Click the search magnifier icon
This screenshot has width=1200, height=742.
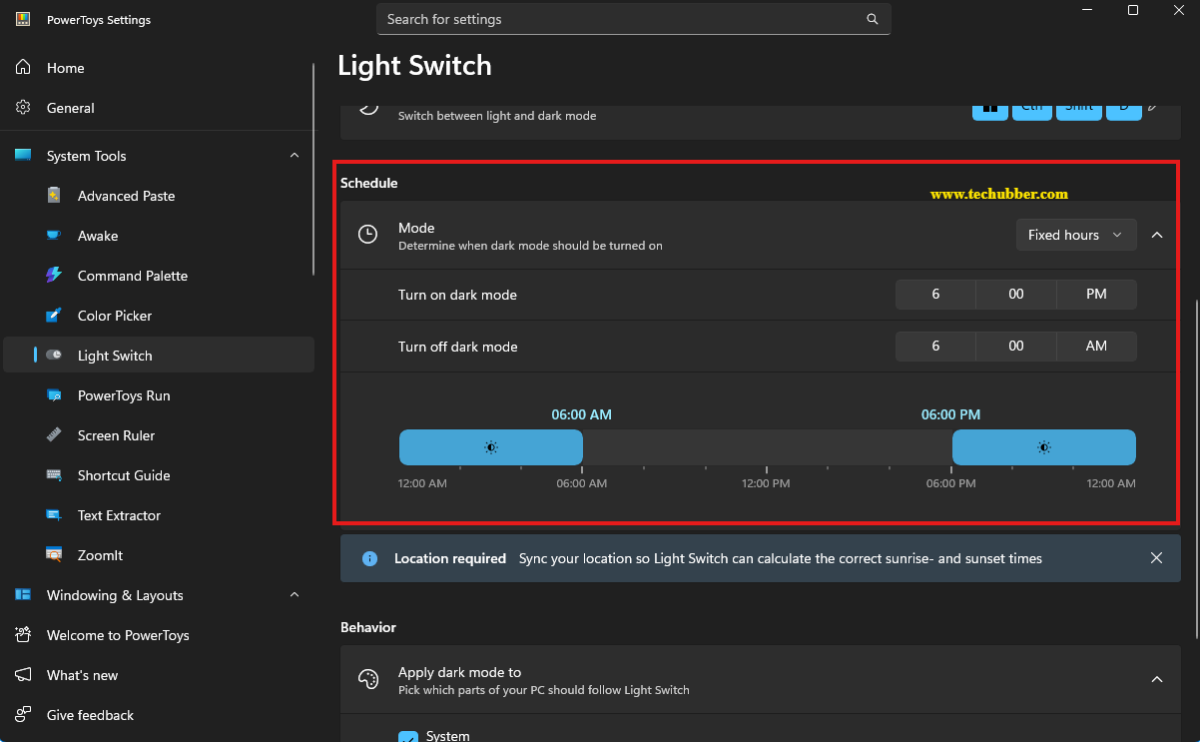coord(872,19)
